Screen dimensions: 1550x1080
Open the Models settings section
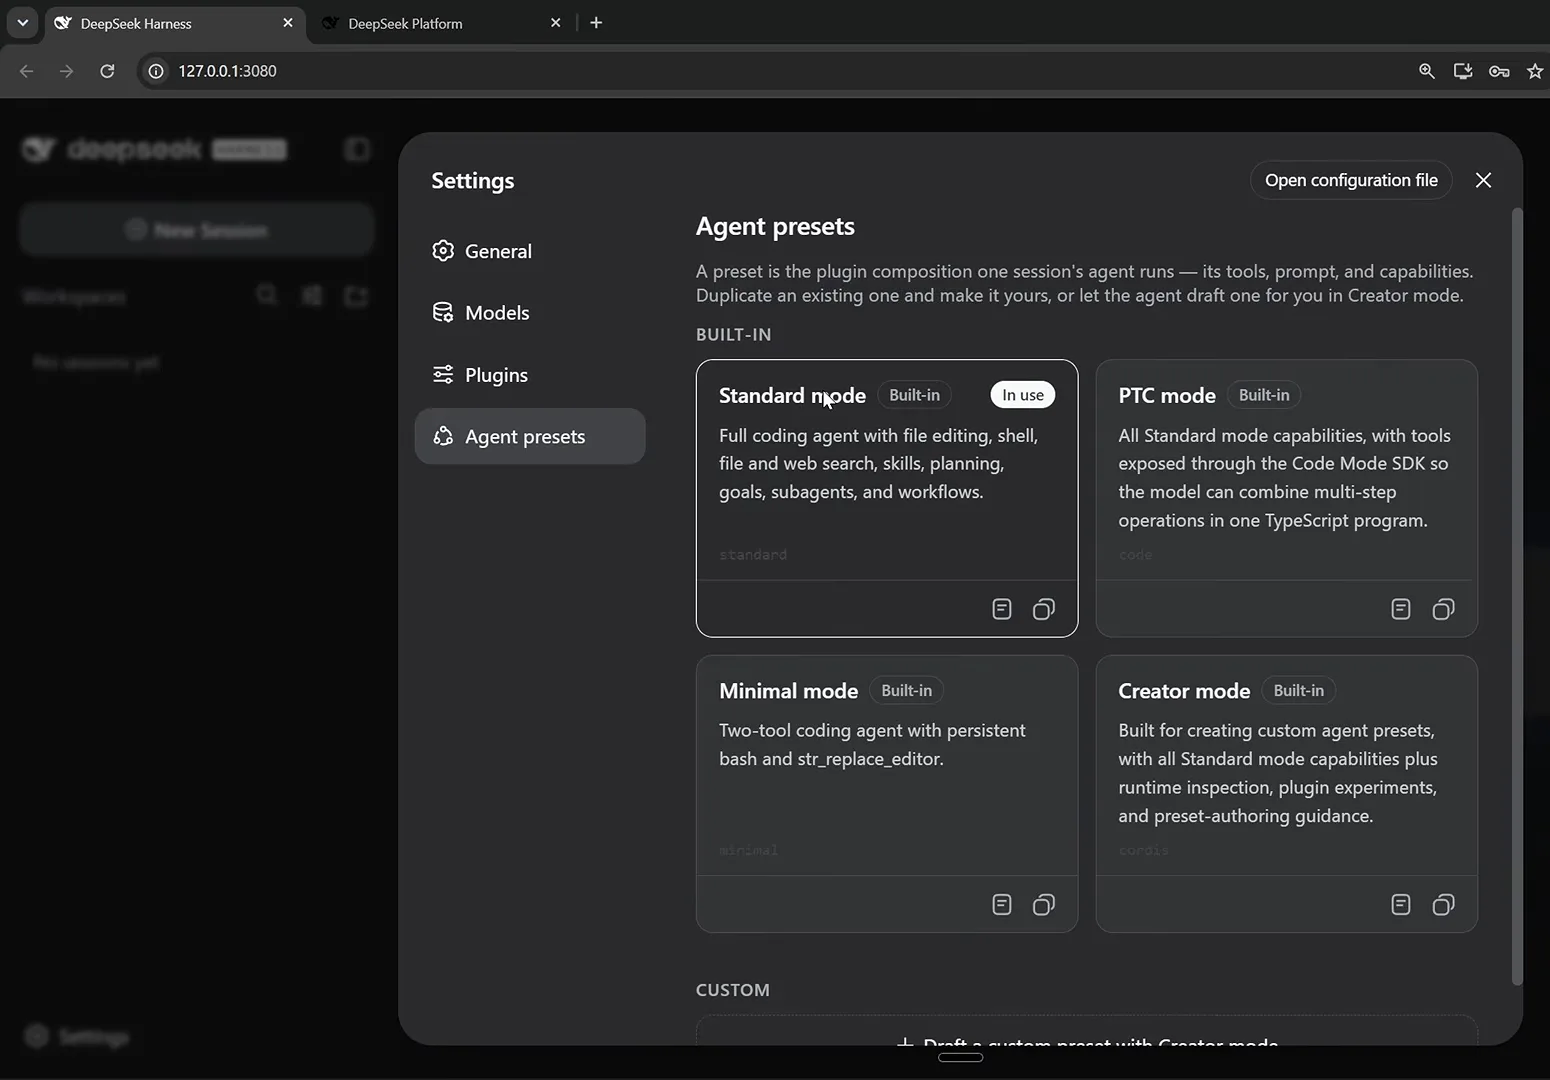click(x=530, y=313)
